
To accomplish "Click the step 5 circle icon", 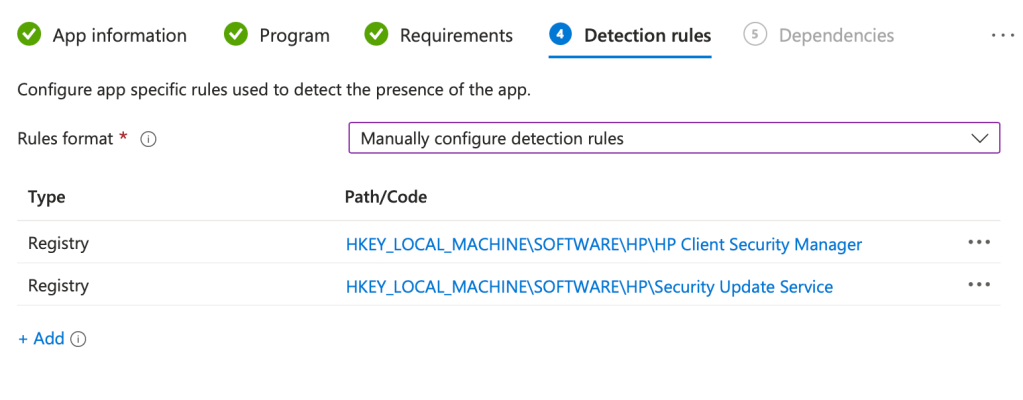I will pyautogui.click(x=755, y=35).
